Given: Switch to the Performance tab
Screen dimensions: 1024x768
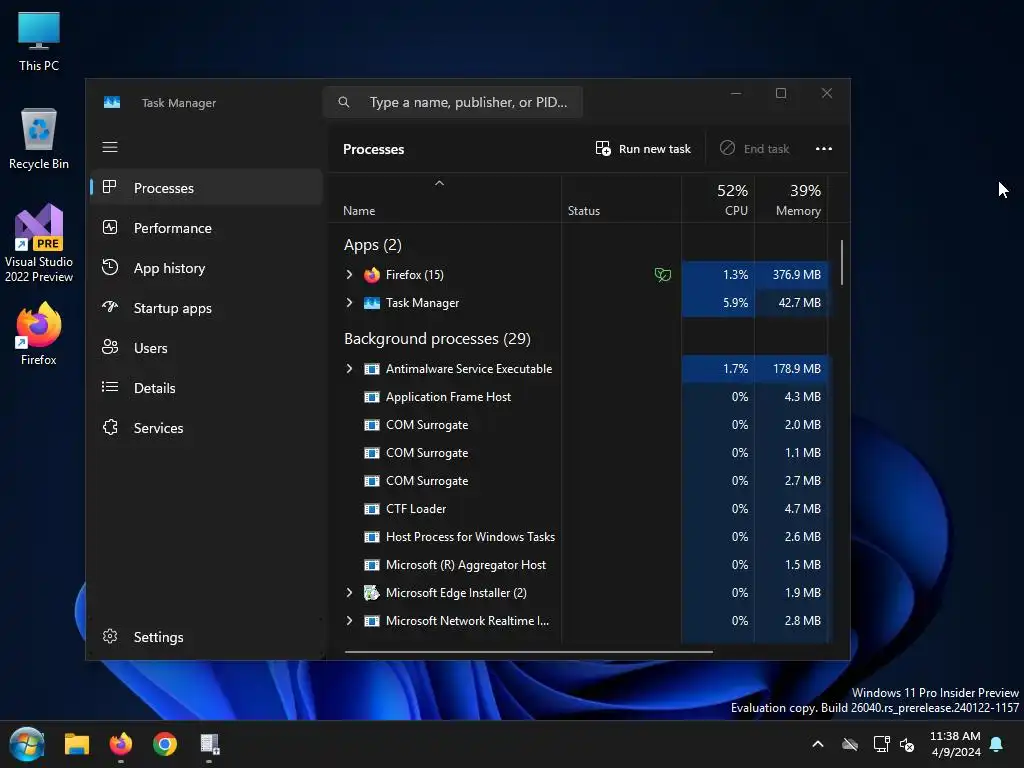Looking at the screenshot, I should point(206,228).
